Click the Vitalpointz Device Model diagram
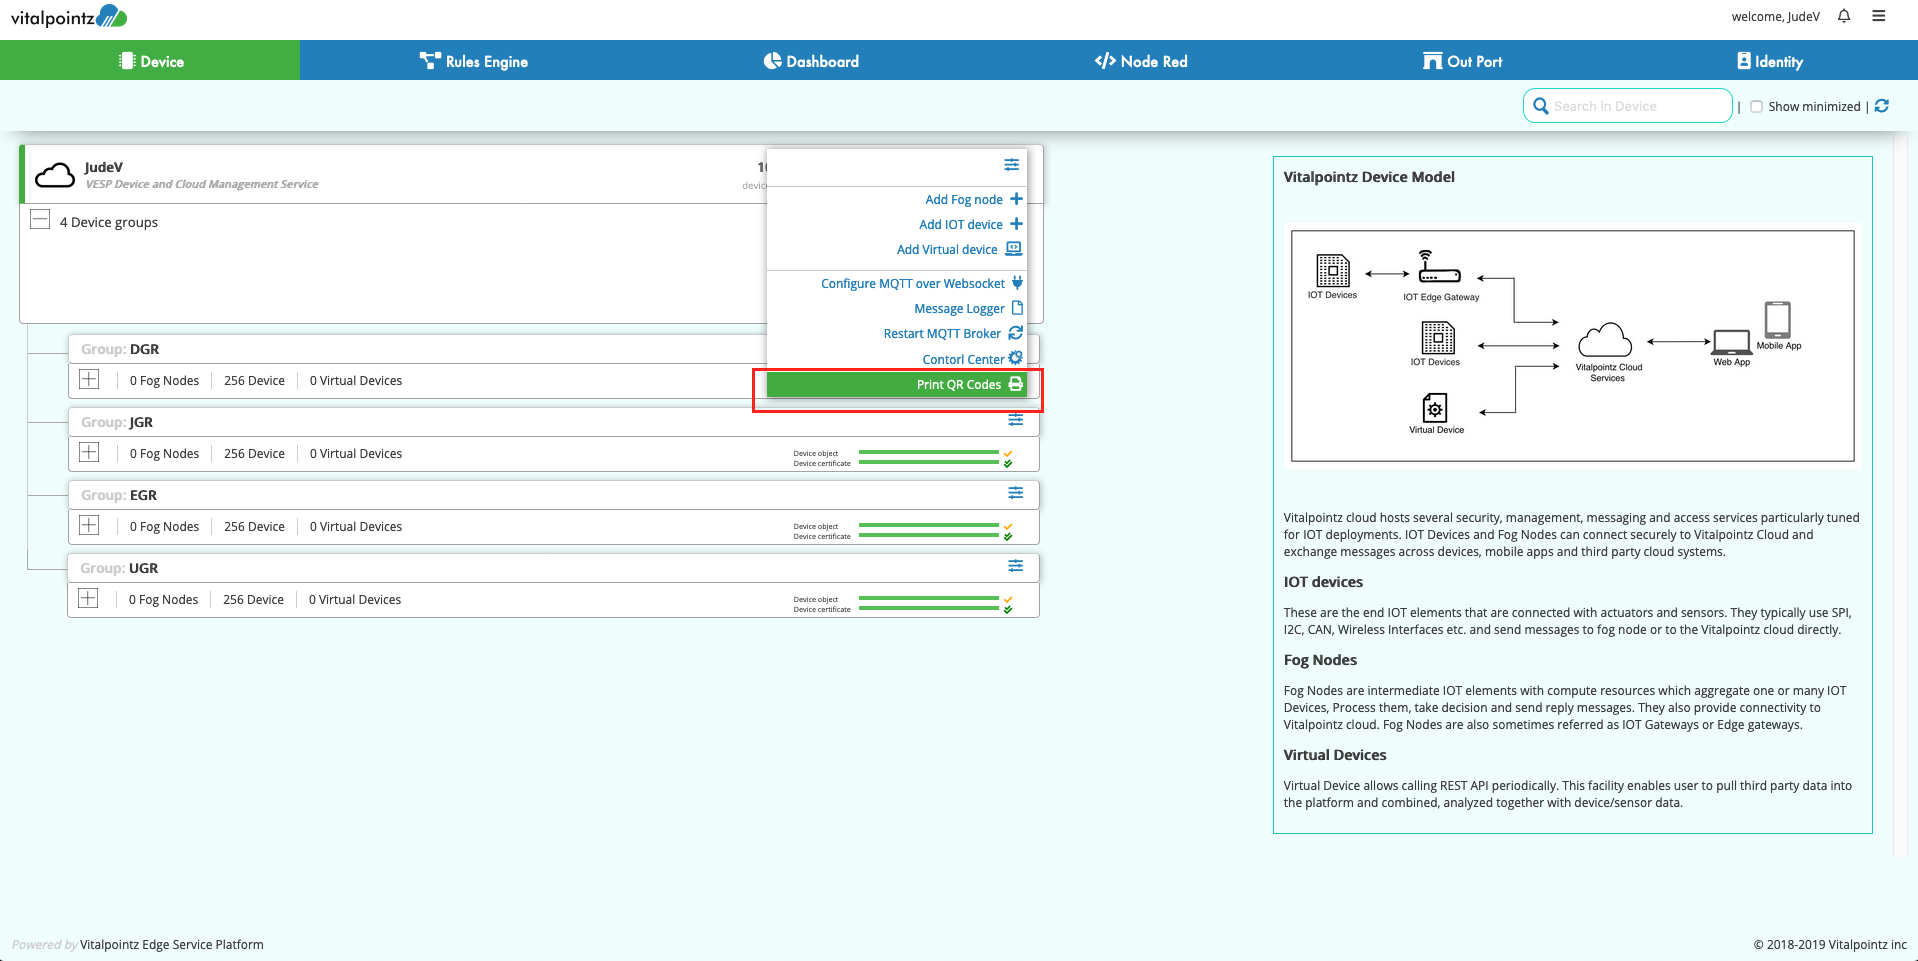 click(x=1572, y=346)
